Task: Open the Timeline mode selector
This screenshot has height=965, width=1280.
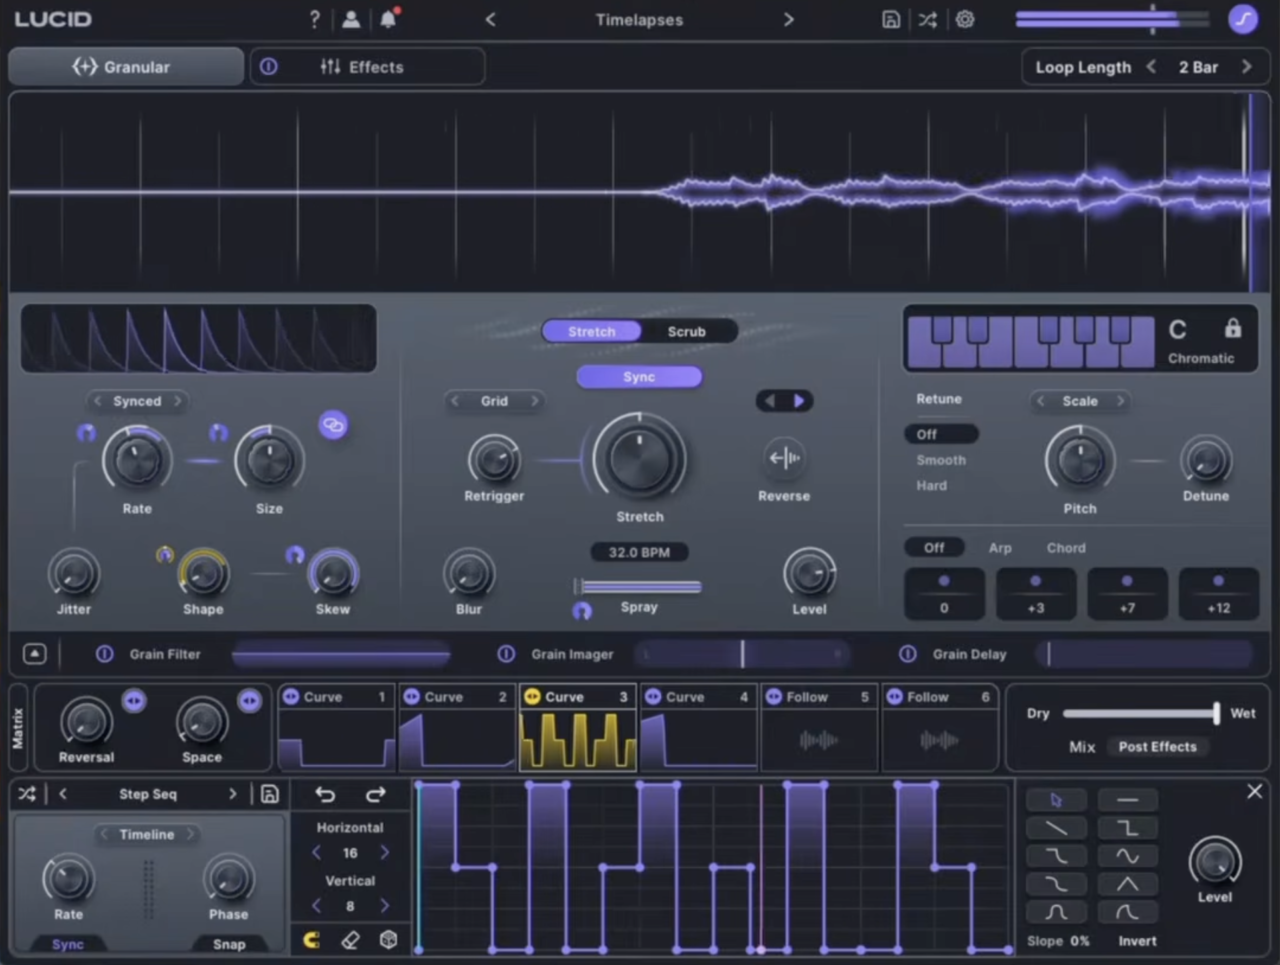Action: coord(147,834)
